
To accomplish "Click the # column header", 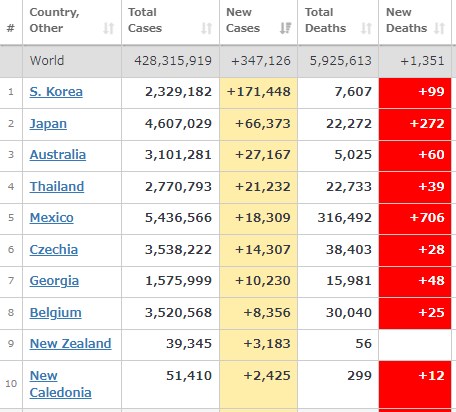I will [x=11, y=28].
